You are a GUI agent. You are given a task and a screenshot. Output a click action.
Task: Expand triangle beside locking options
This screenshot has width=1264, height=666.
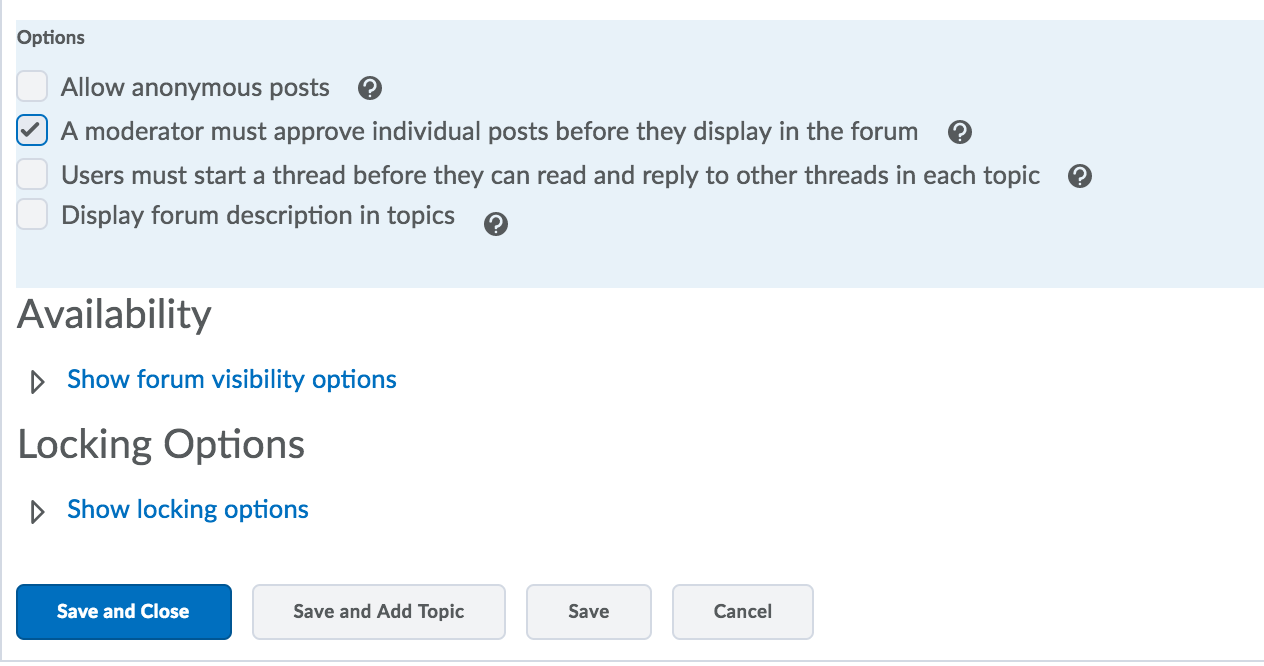[x=38, y=512]
